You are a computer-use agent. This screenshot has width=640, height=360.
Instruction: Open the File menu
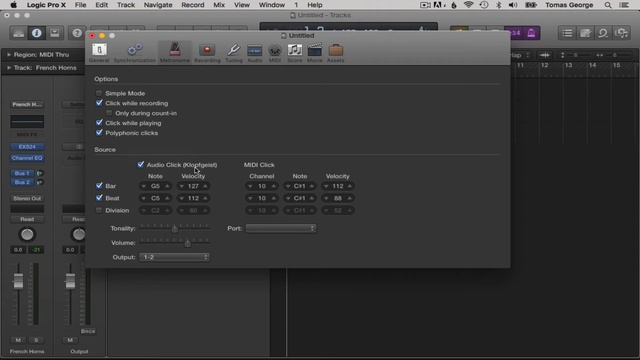tap(80, 5)
